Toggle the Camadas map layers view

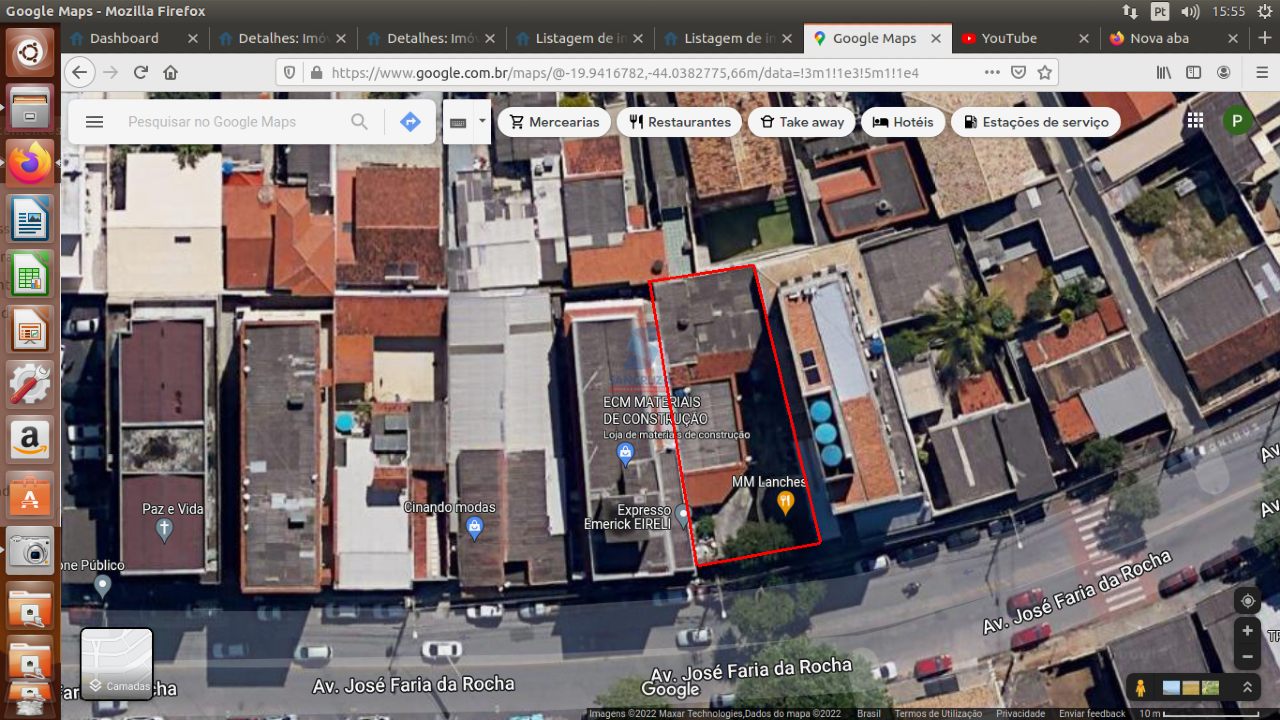[x=116, y=664]
